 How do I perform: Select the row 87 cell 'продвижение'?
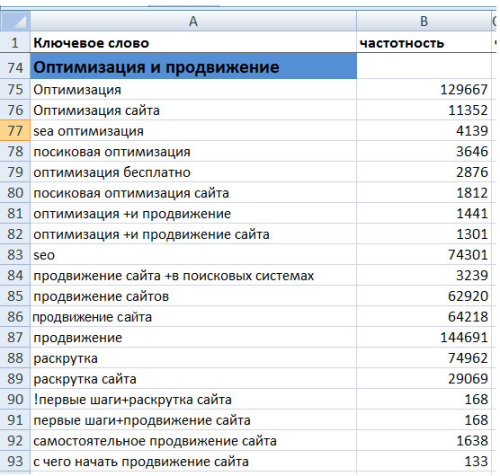(193, 337)
